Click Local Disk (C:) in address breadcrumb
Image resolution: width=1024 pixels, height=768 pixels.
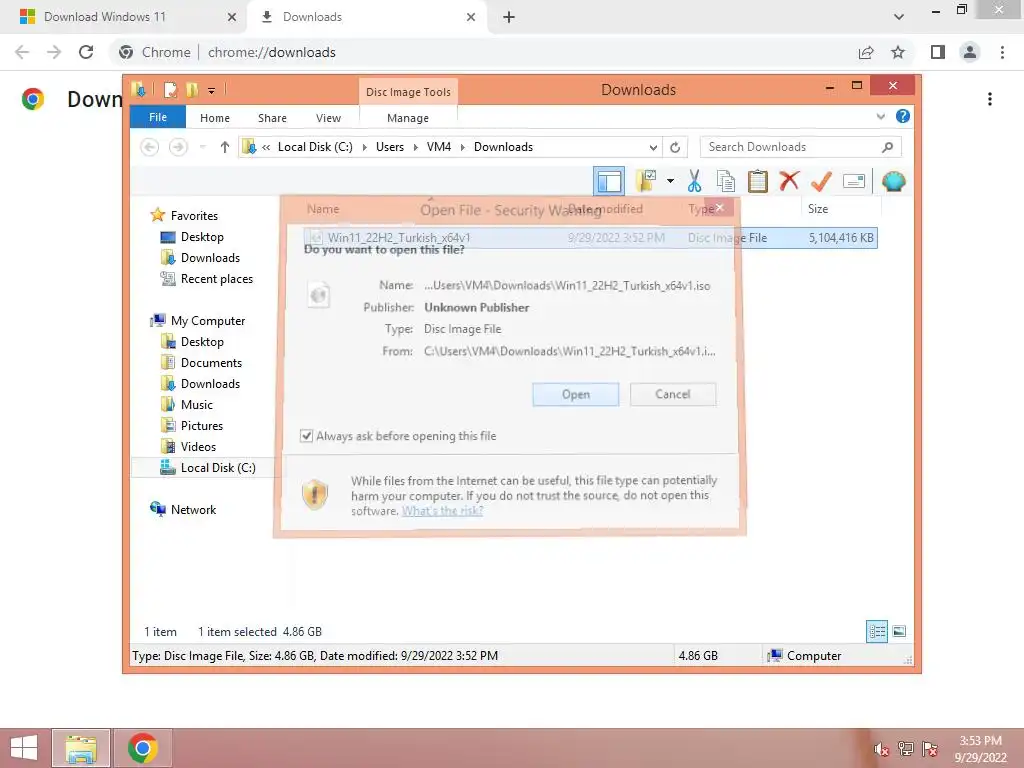coord(315,147)
